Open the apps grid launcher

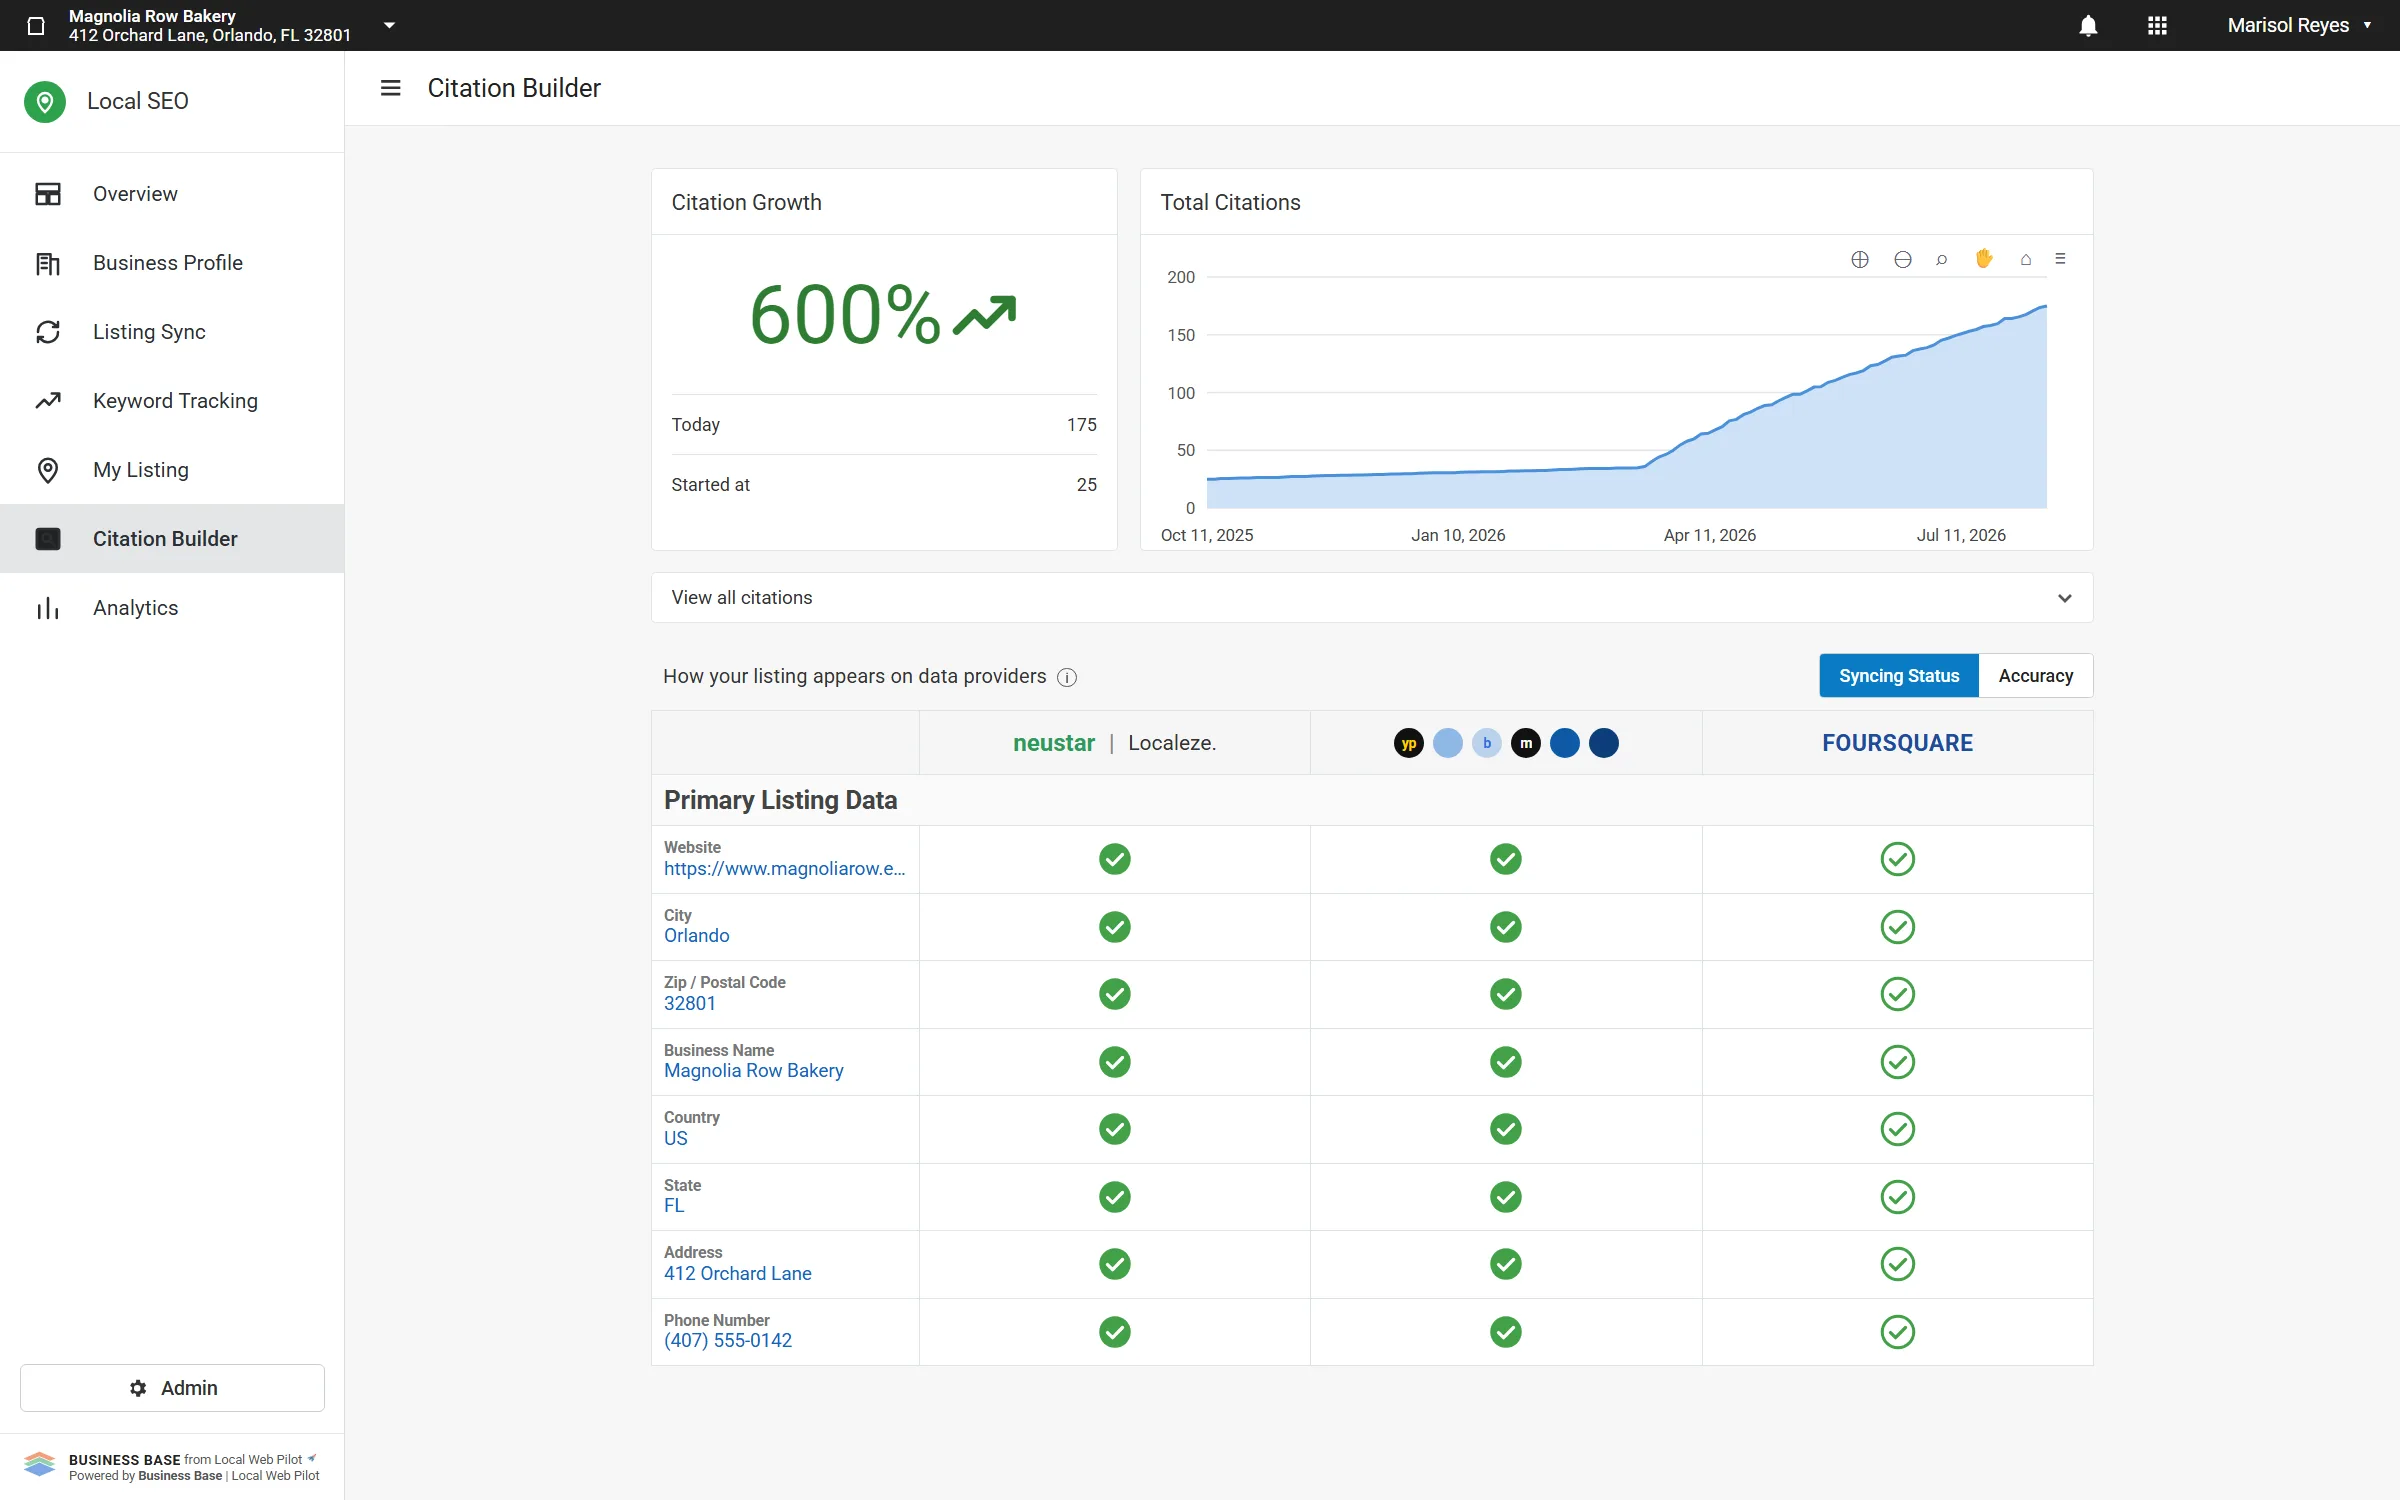(2157, 26)
